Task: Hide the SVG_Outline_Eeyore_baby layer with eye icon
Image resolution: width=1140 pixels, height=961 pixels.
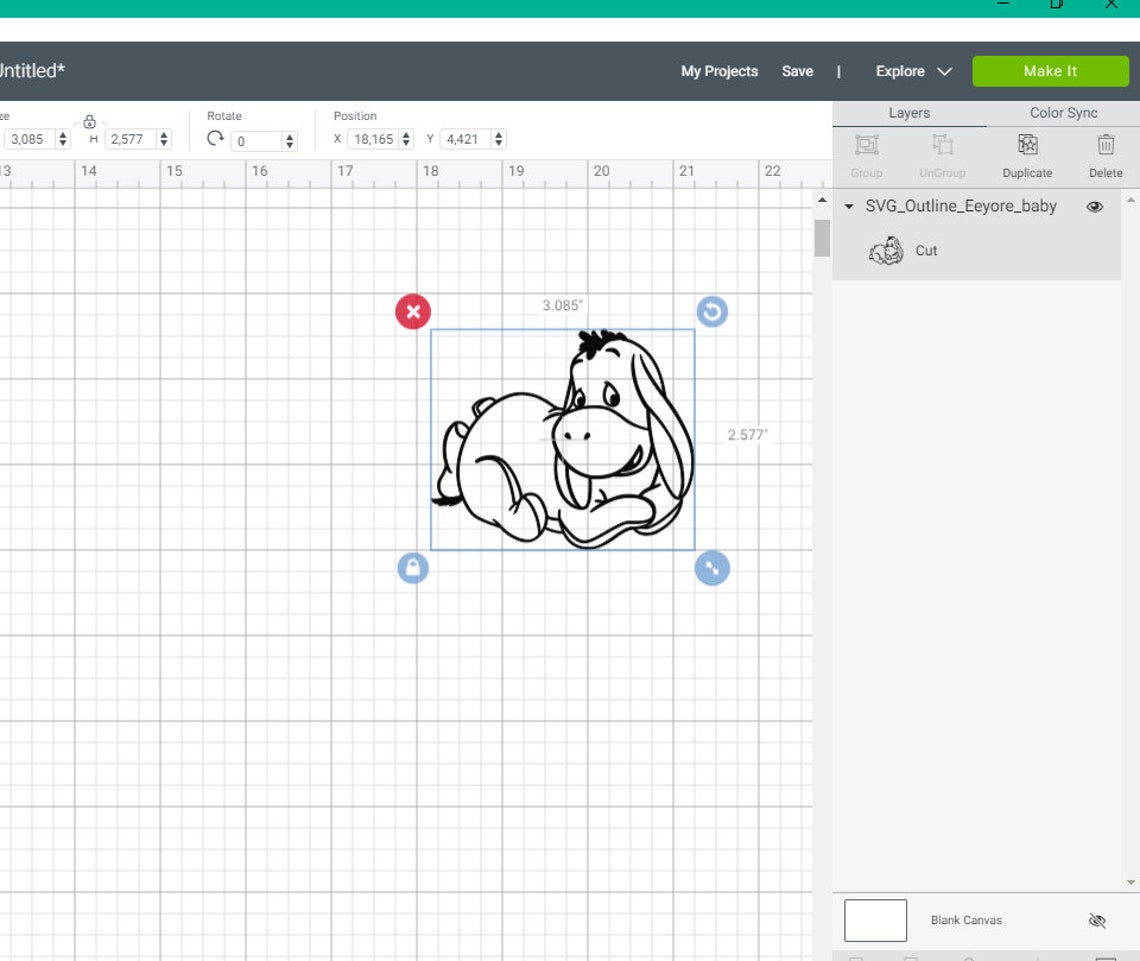Action: [1094, 206]
